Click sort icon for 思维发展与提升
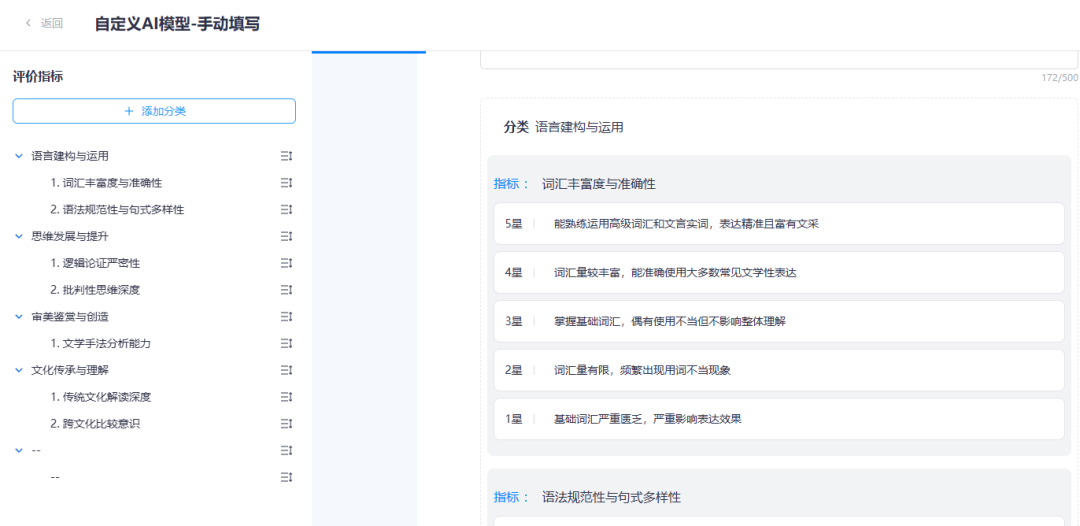The image size is (1080, 526). tap(287, 236)
